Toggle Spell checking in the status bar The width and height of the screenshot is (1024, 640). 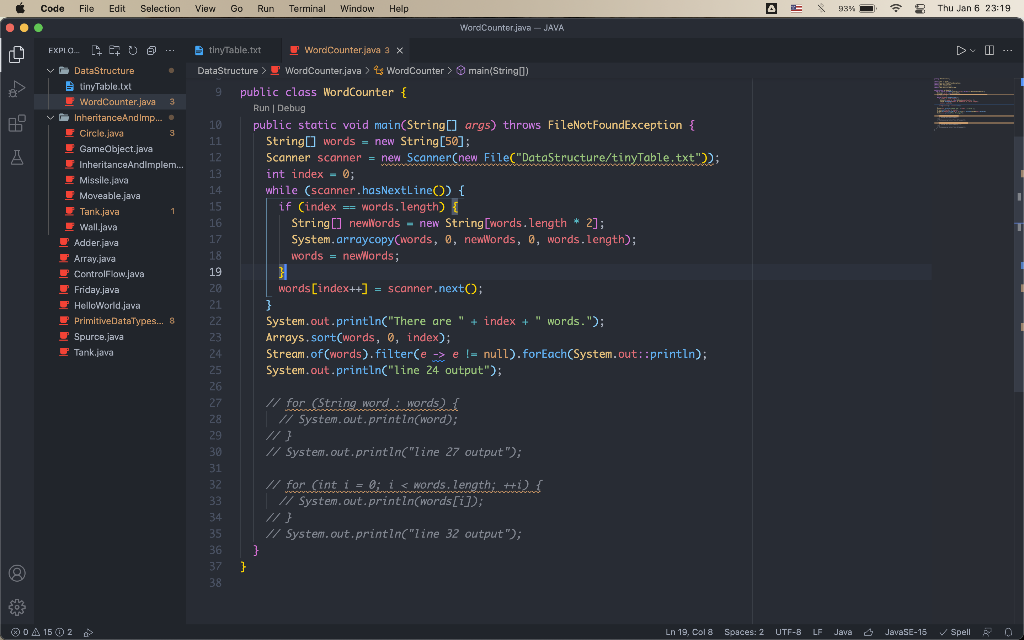[x=953, y=632]
